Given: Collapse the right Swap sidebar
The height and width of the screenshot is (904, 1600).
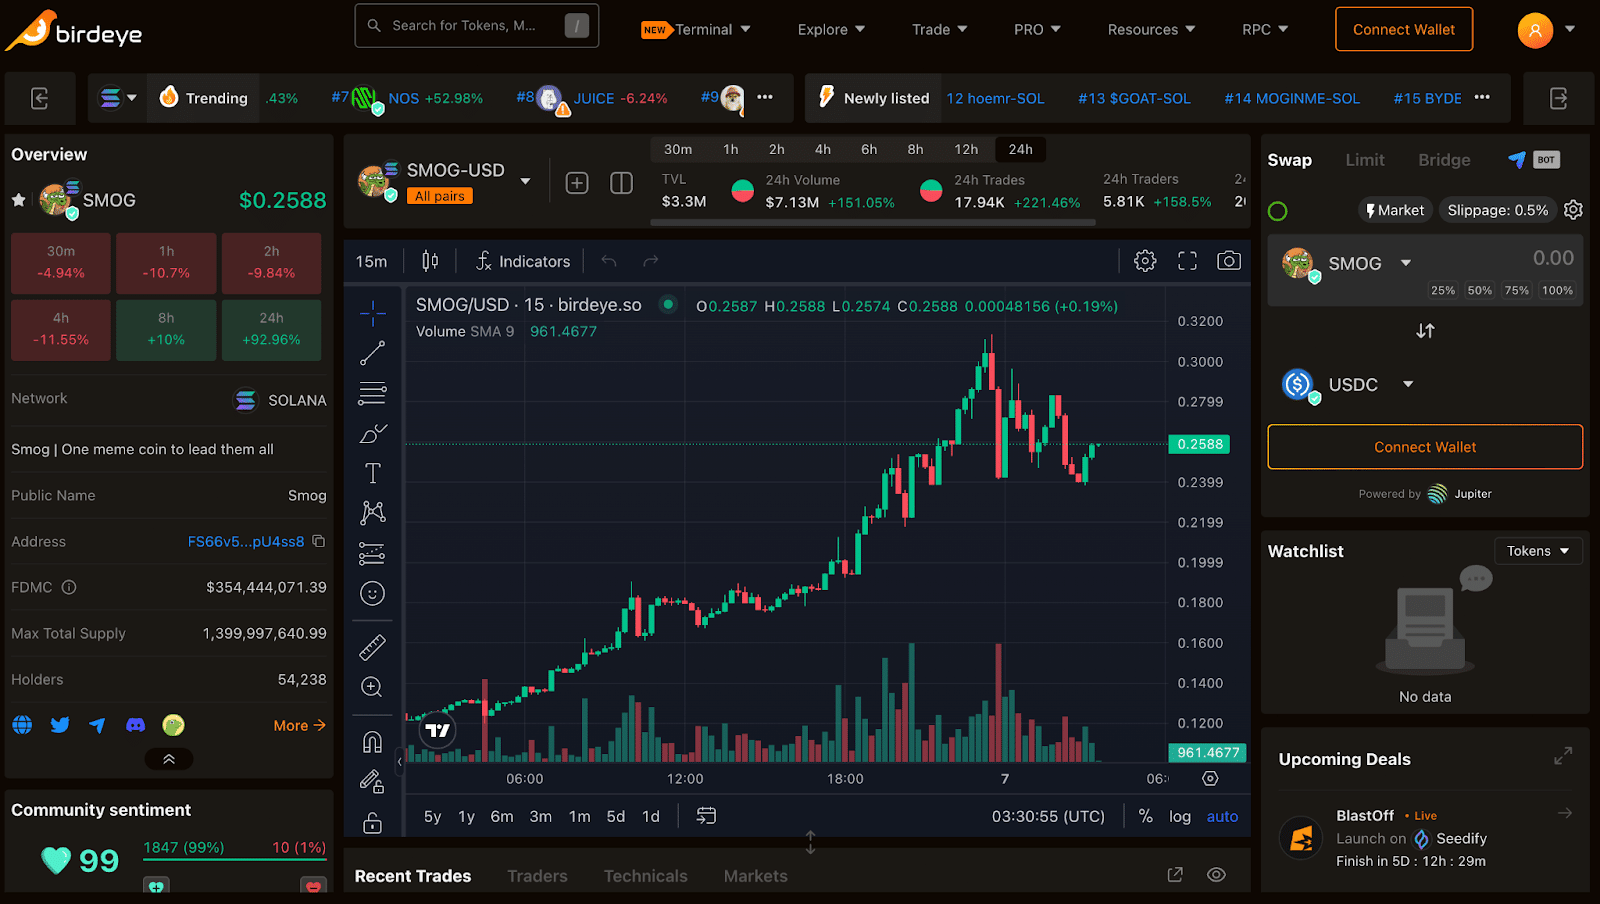Looking at the screenshot, I should click(1559, 98).
